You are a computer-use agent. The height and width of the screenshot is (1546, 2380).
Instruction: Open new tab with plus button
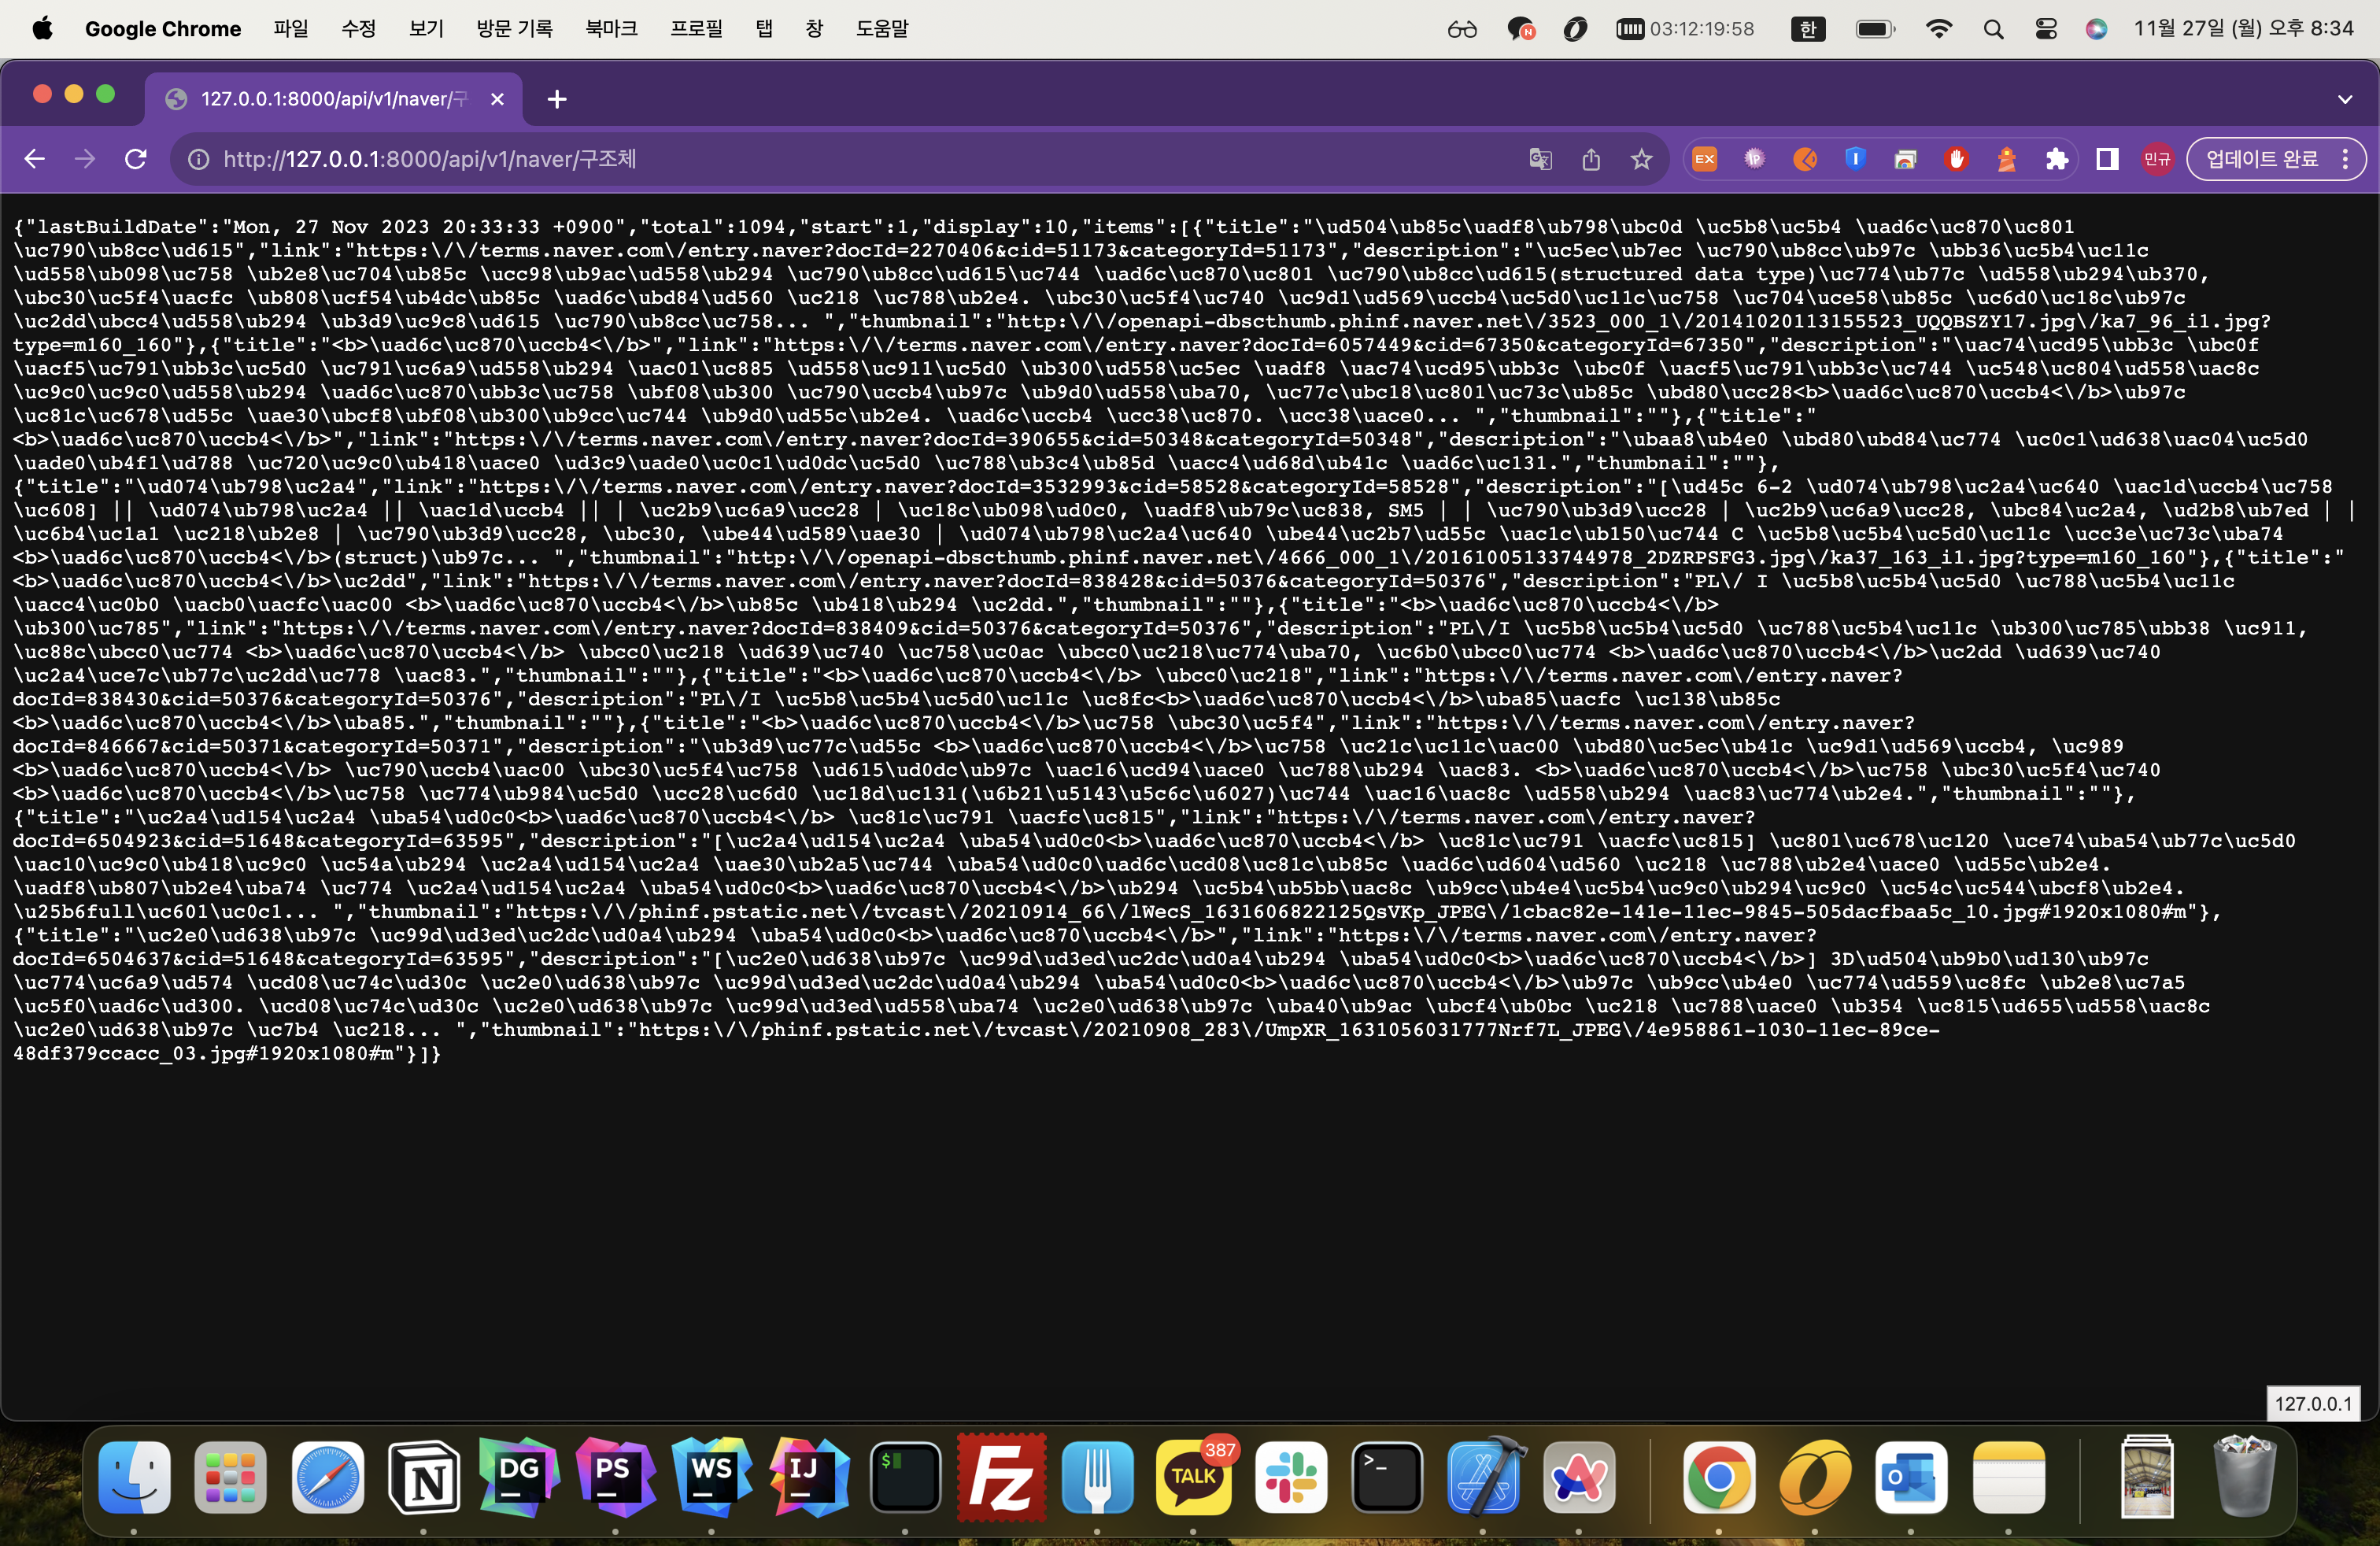click(557, 99)
